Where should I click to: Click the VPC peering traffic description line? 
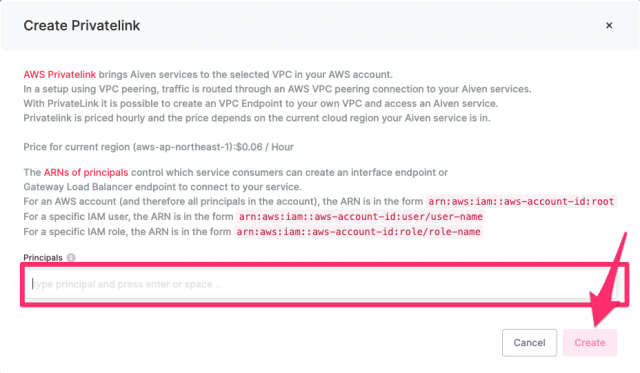(x=277, y=89)
